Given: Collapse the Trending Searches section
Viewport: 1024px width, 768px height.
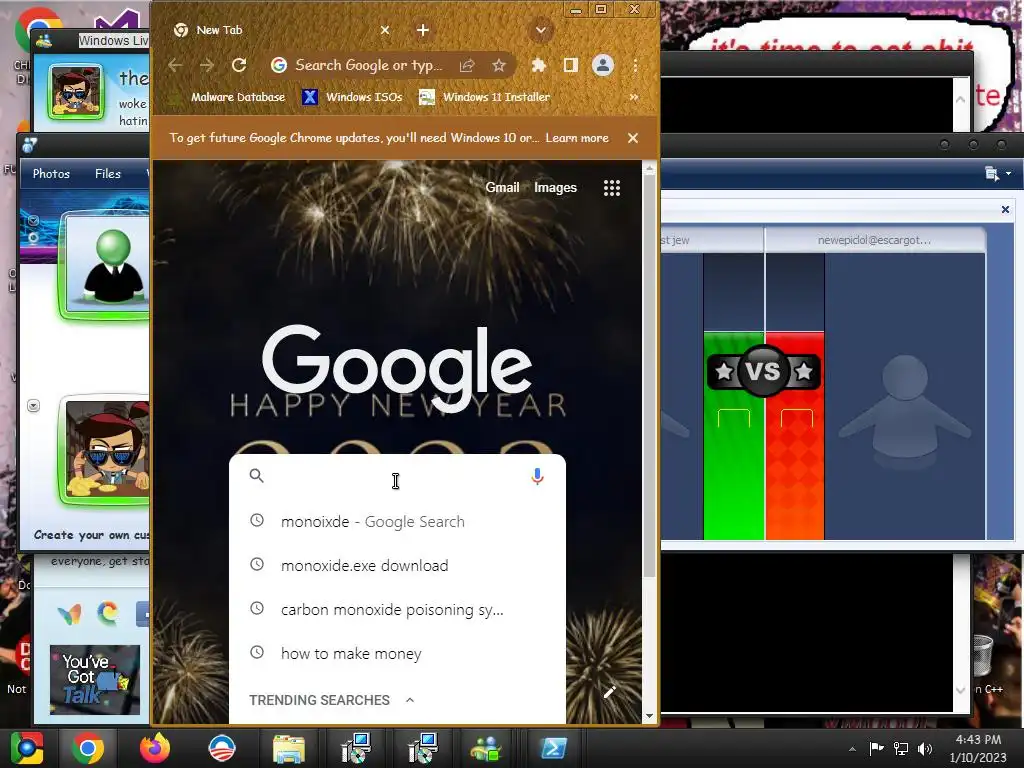Looking at the screenshot, I should tap(410, 700).
